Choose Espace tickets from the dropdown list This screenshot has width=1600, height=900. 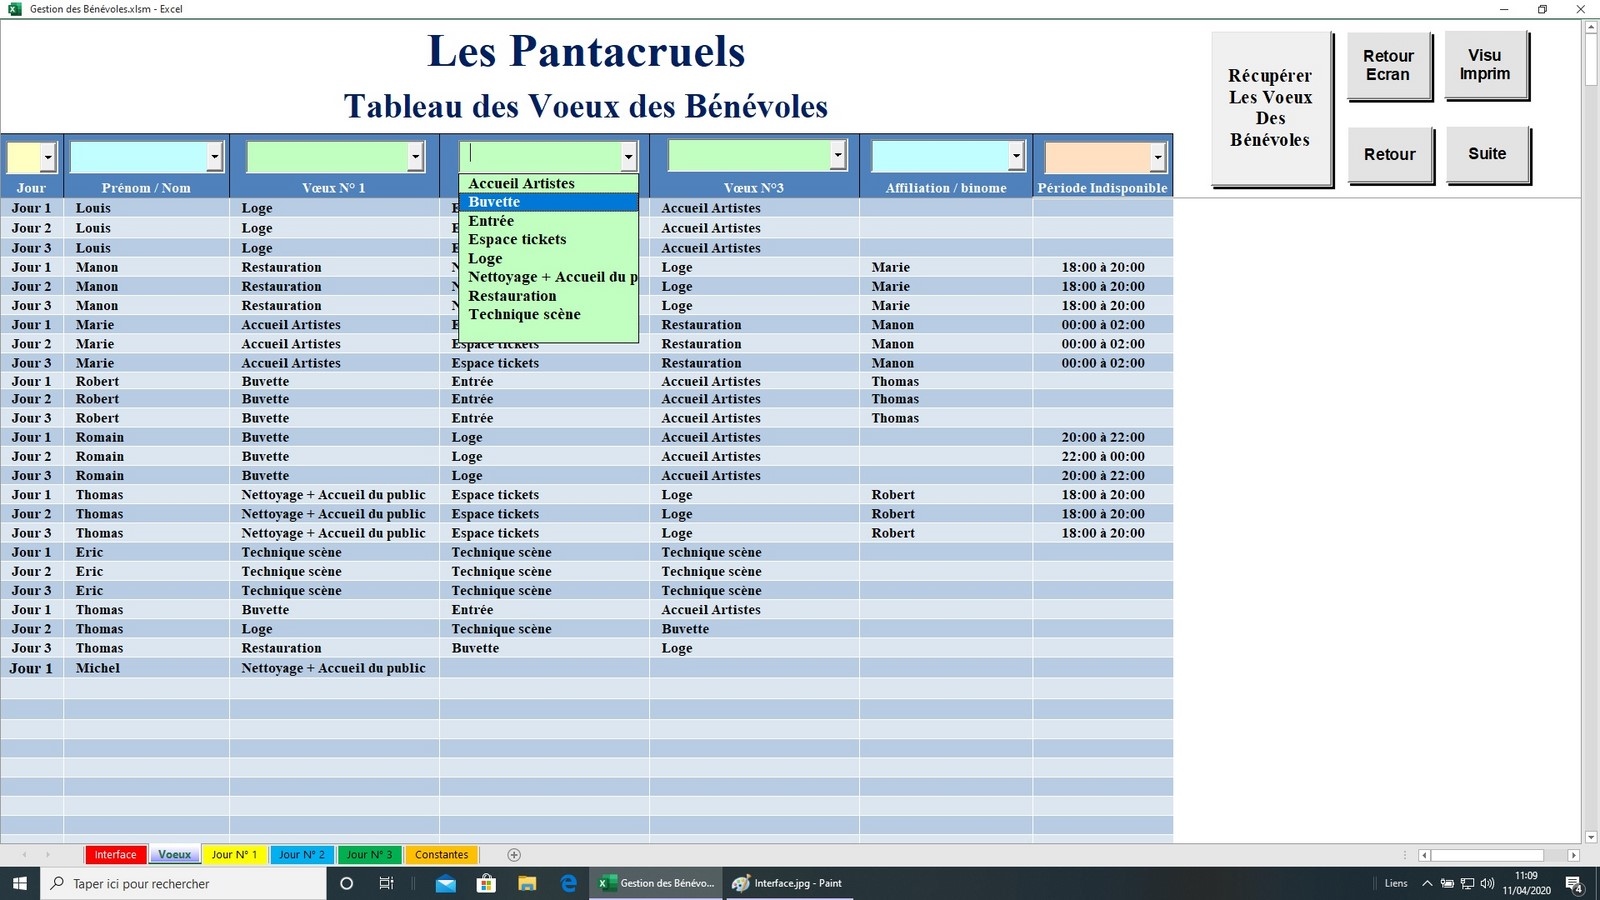pos(548,240)
